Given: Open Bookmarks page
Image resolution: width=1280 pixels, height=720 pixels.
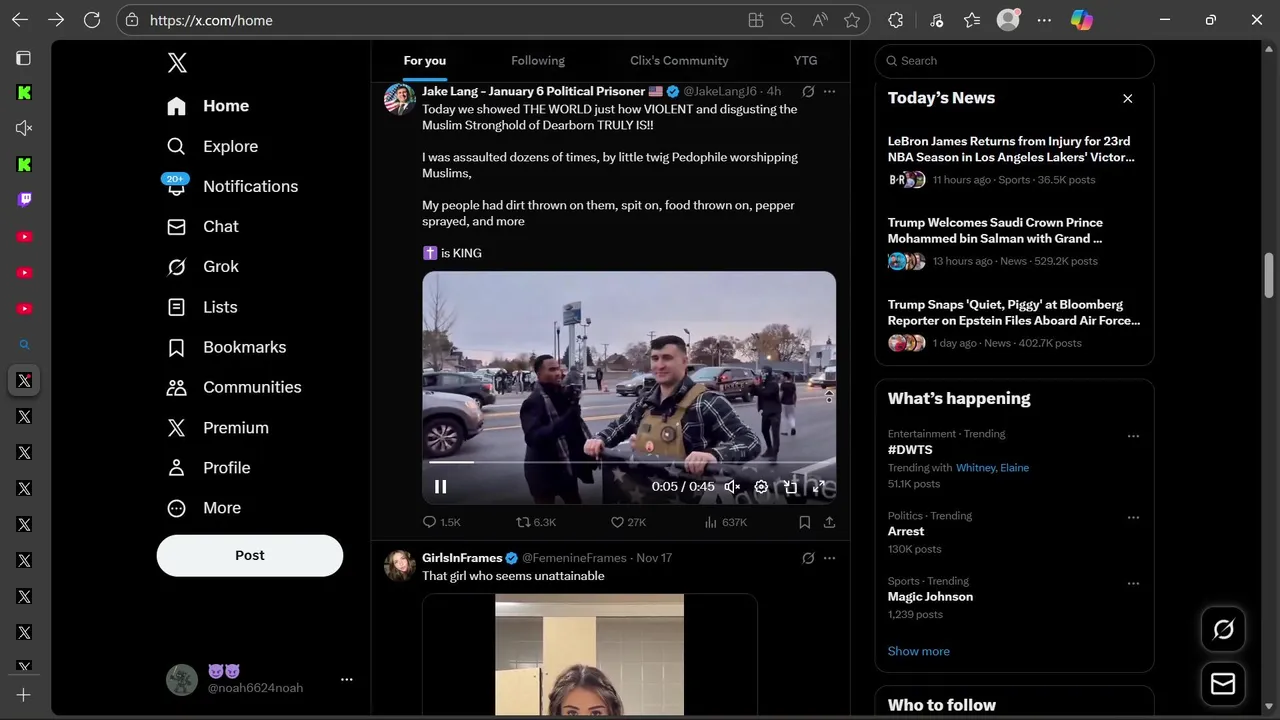Looking at the screenshot, I should 226,347.
